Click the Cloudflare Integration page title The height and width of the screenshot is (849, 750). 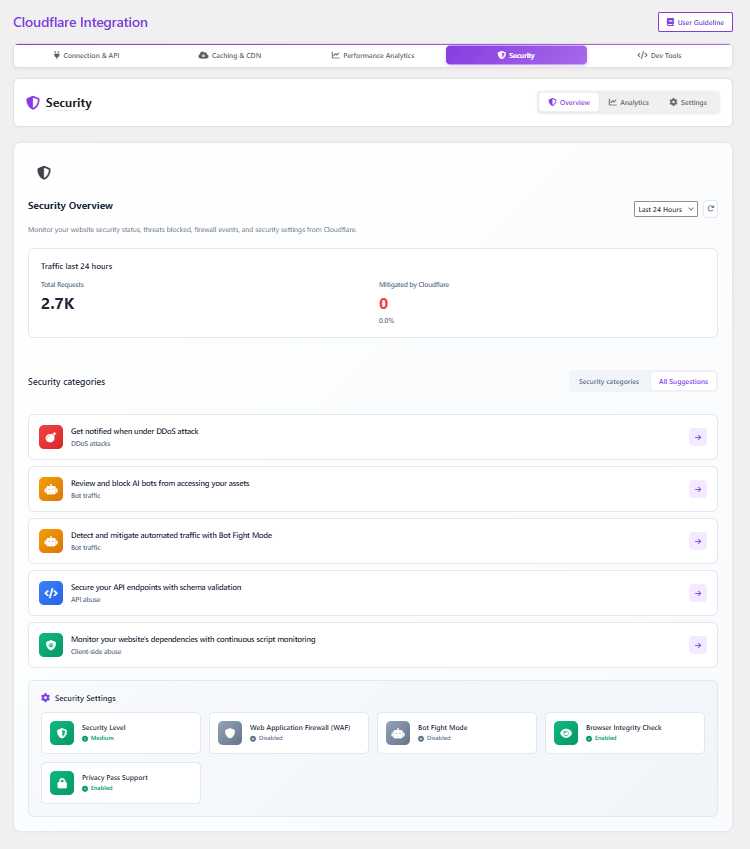point(80,22)
